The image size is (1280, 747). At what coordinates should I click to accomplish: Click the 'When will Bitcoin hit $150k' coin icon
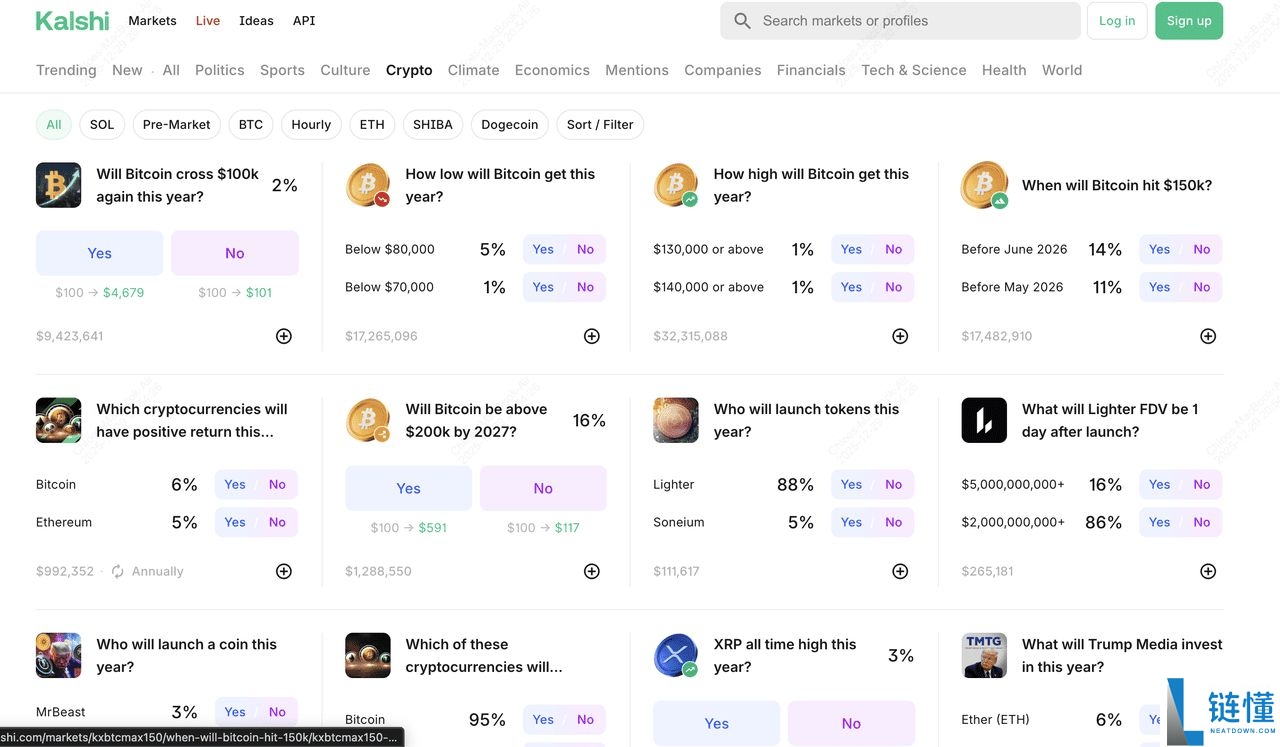pos(984,185)
